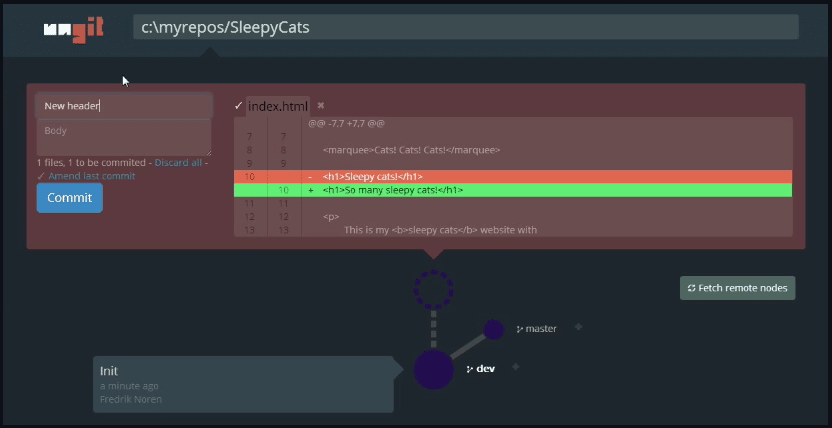Click the Discard all link
The height and width of the screenshot is (428, 832).
(x=178, y=163)
